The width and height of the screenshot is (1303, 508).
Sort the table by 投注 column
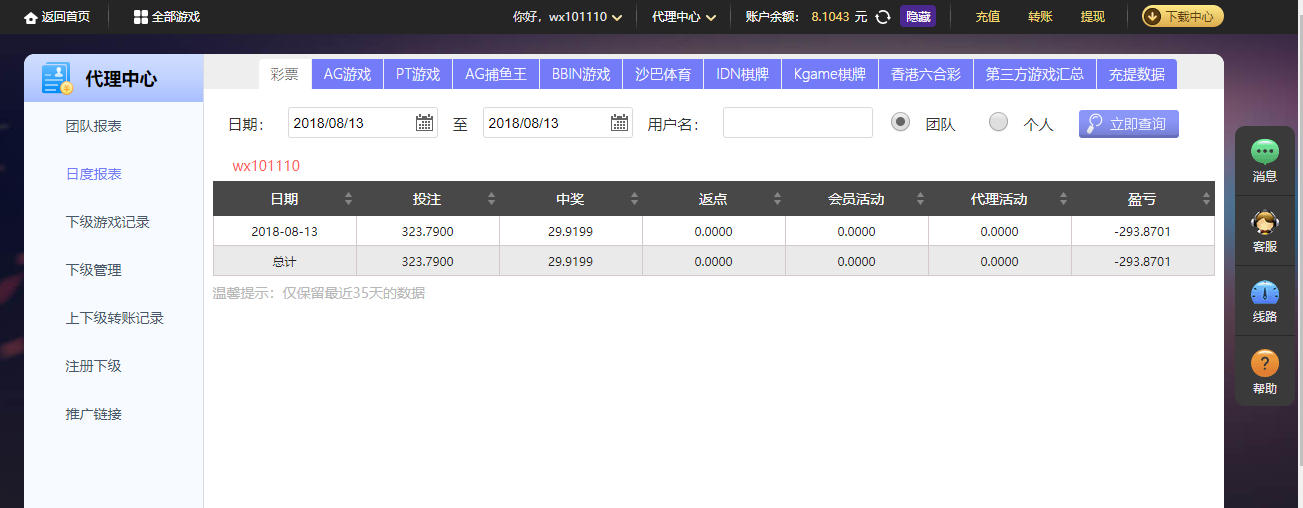coord(491,199)
